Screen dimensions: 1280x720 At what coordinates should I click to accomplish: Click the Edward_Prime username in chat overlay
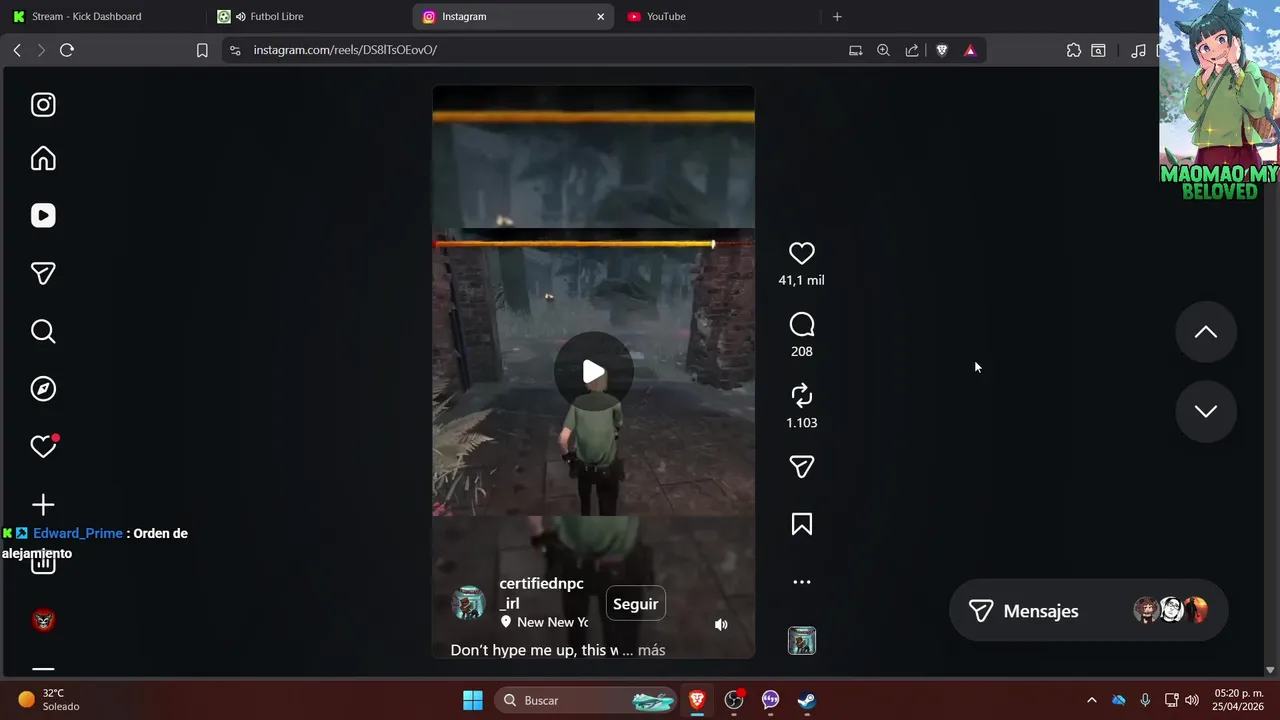tap(78, 534)
